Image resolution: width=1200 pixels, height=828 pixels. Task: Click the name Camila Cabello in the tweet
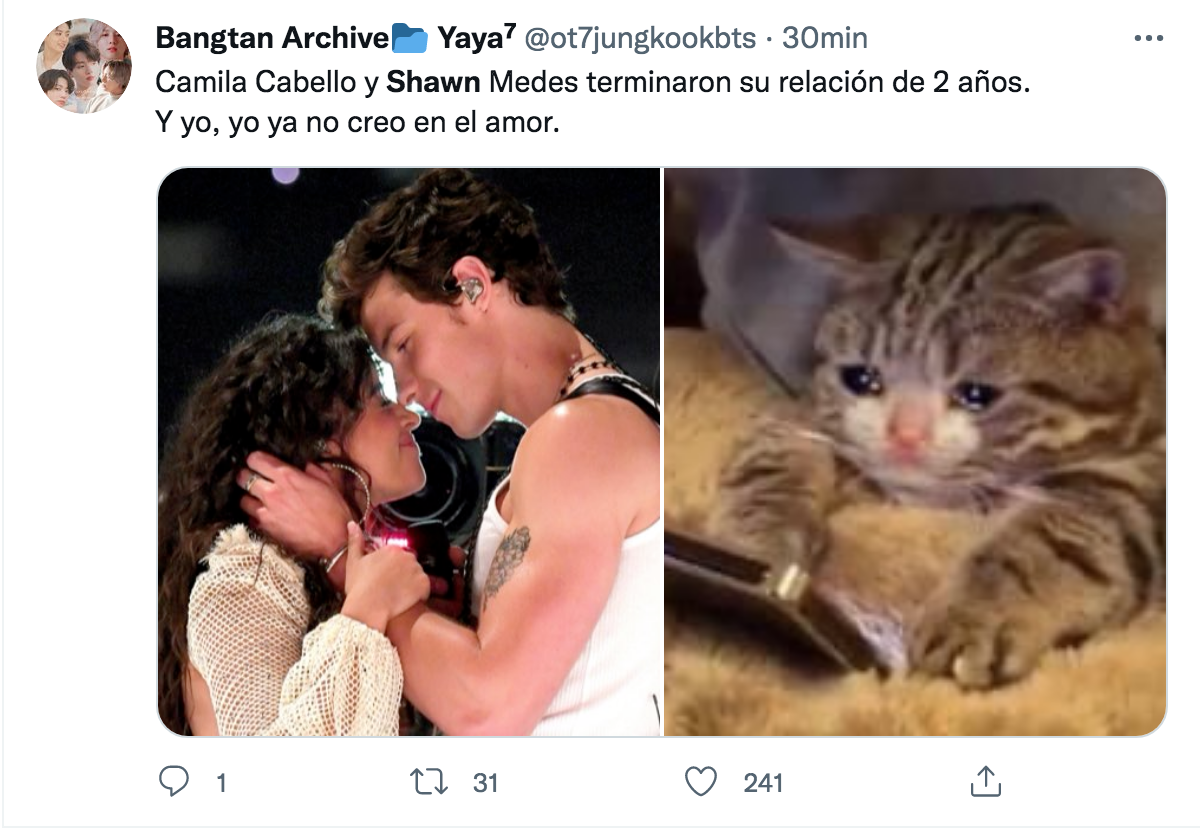coord(252,82)
